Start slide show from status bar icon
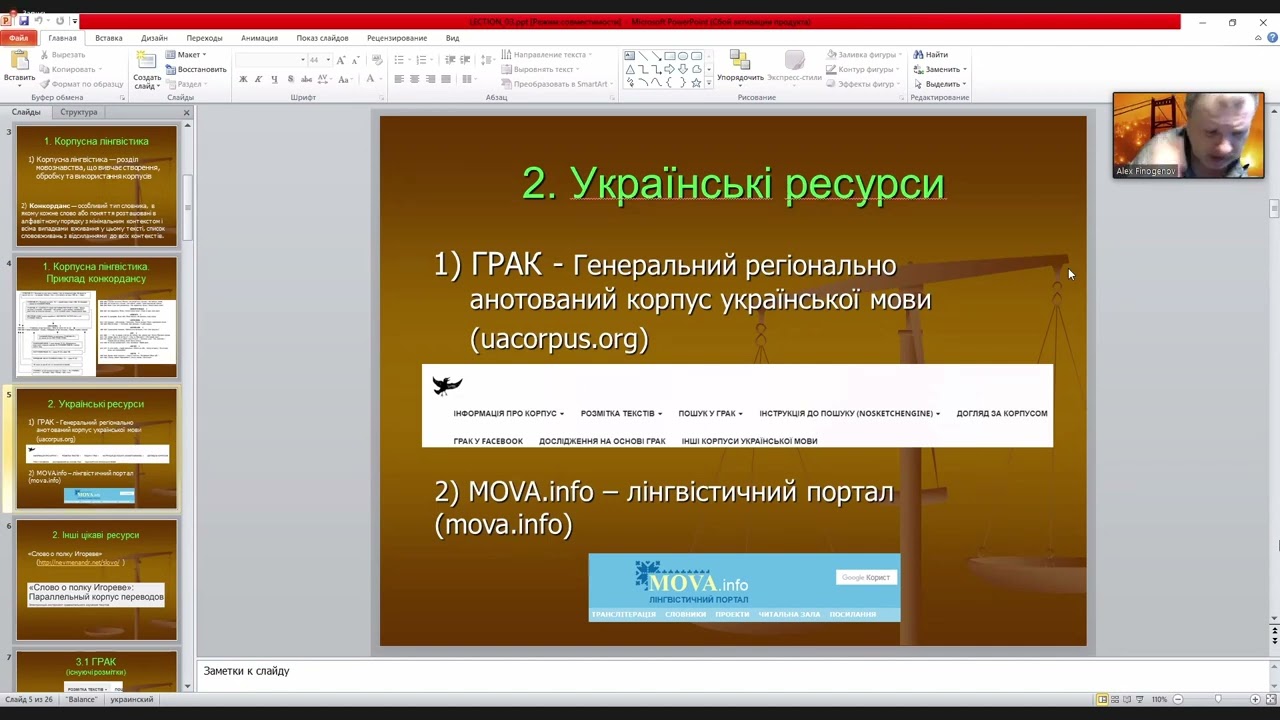This screenshot has height=720, width=1280. pos(1139,700)
